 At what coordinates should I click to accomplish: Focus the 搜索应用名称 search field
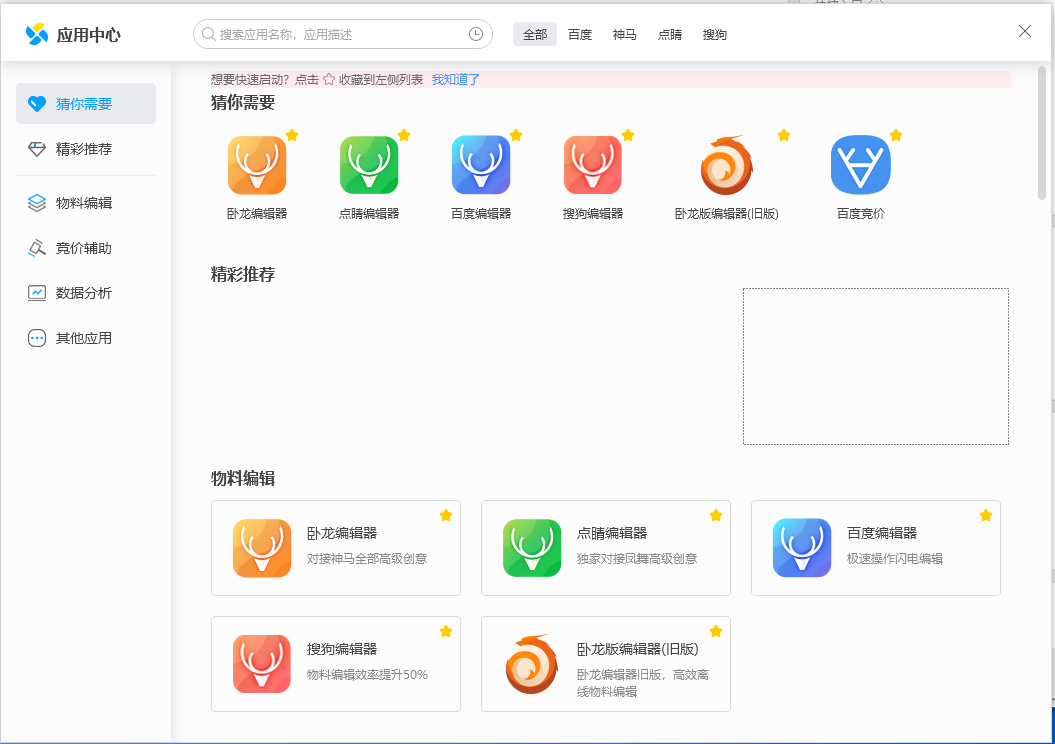342,34
